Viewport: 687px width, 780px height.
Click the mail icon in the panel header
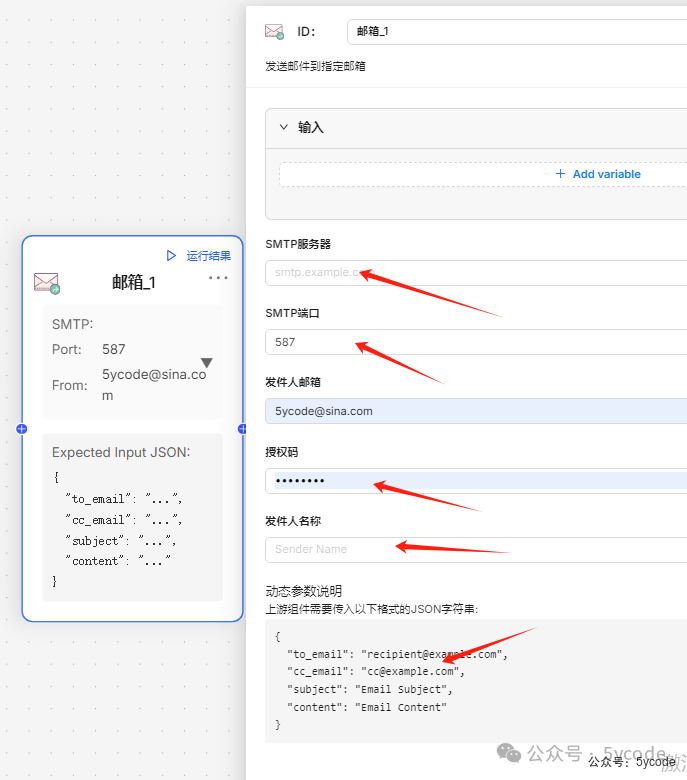tap(274, 32)
